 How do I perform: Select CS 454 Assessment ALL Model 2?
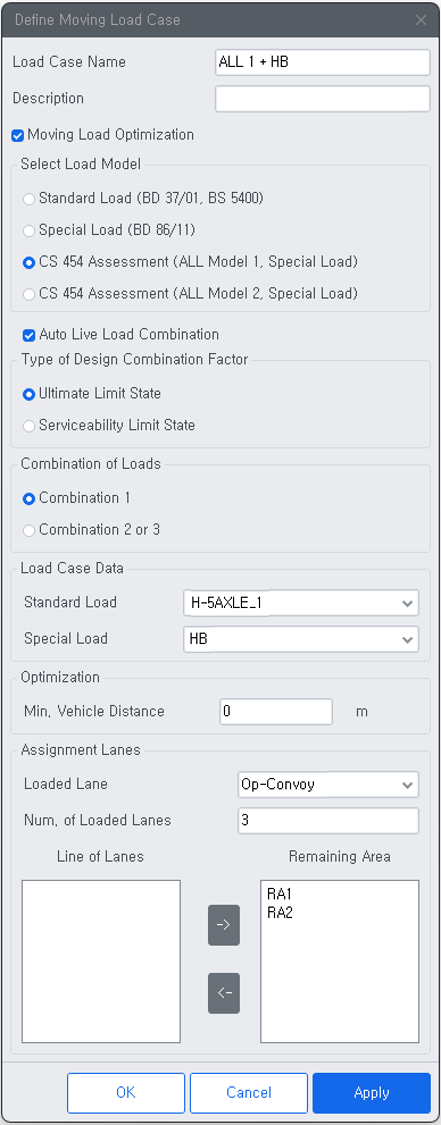pos(29,293)
